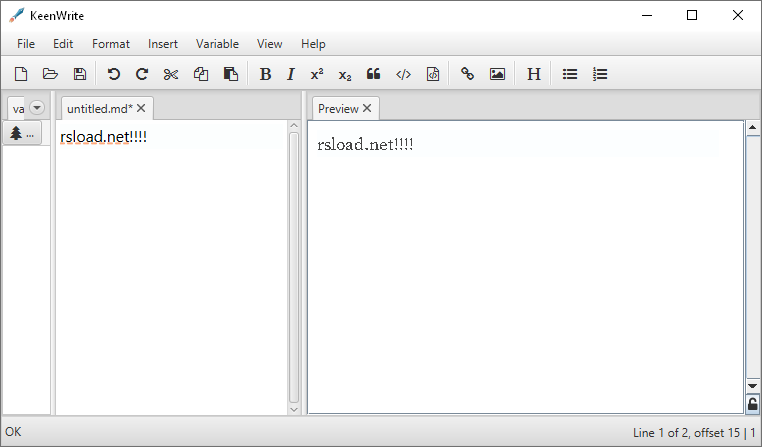Create a new file with toolbar icon

(x=21, y=74)
